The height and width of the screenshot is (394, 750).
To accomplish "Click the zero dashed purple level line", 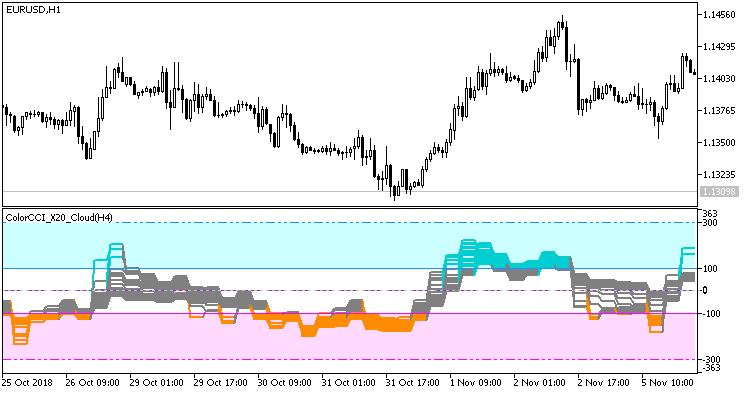I will click(x=349, y=290).
